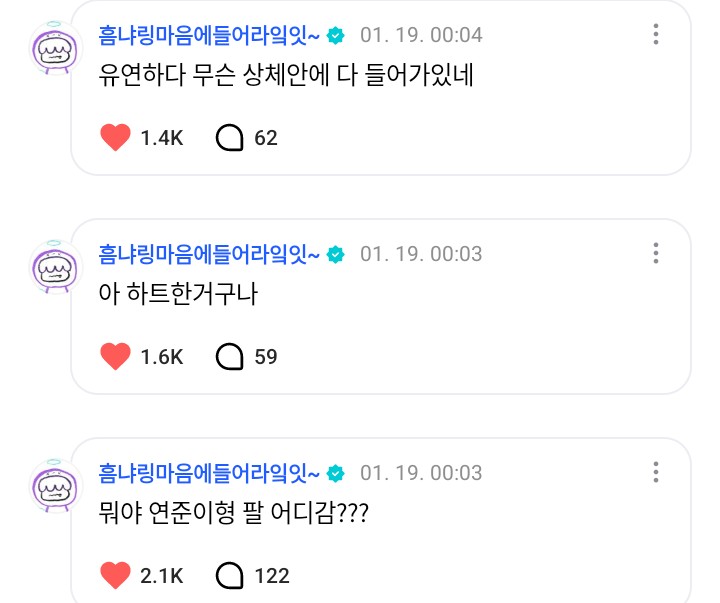Open profile avatar of the third post

pos(56,486)
